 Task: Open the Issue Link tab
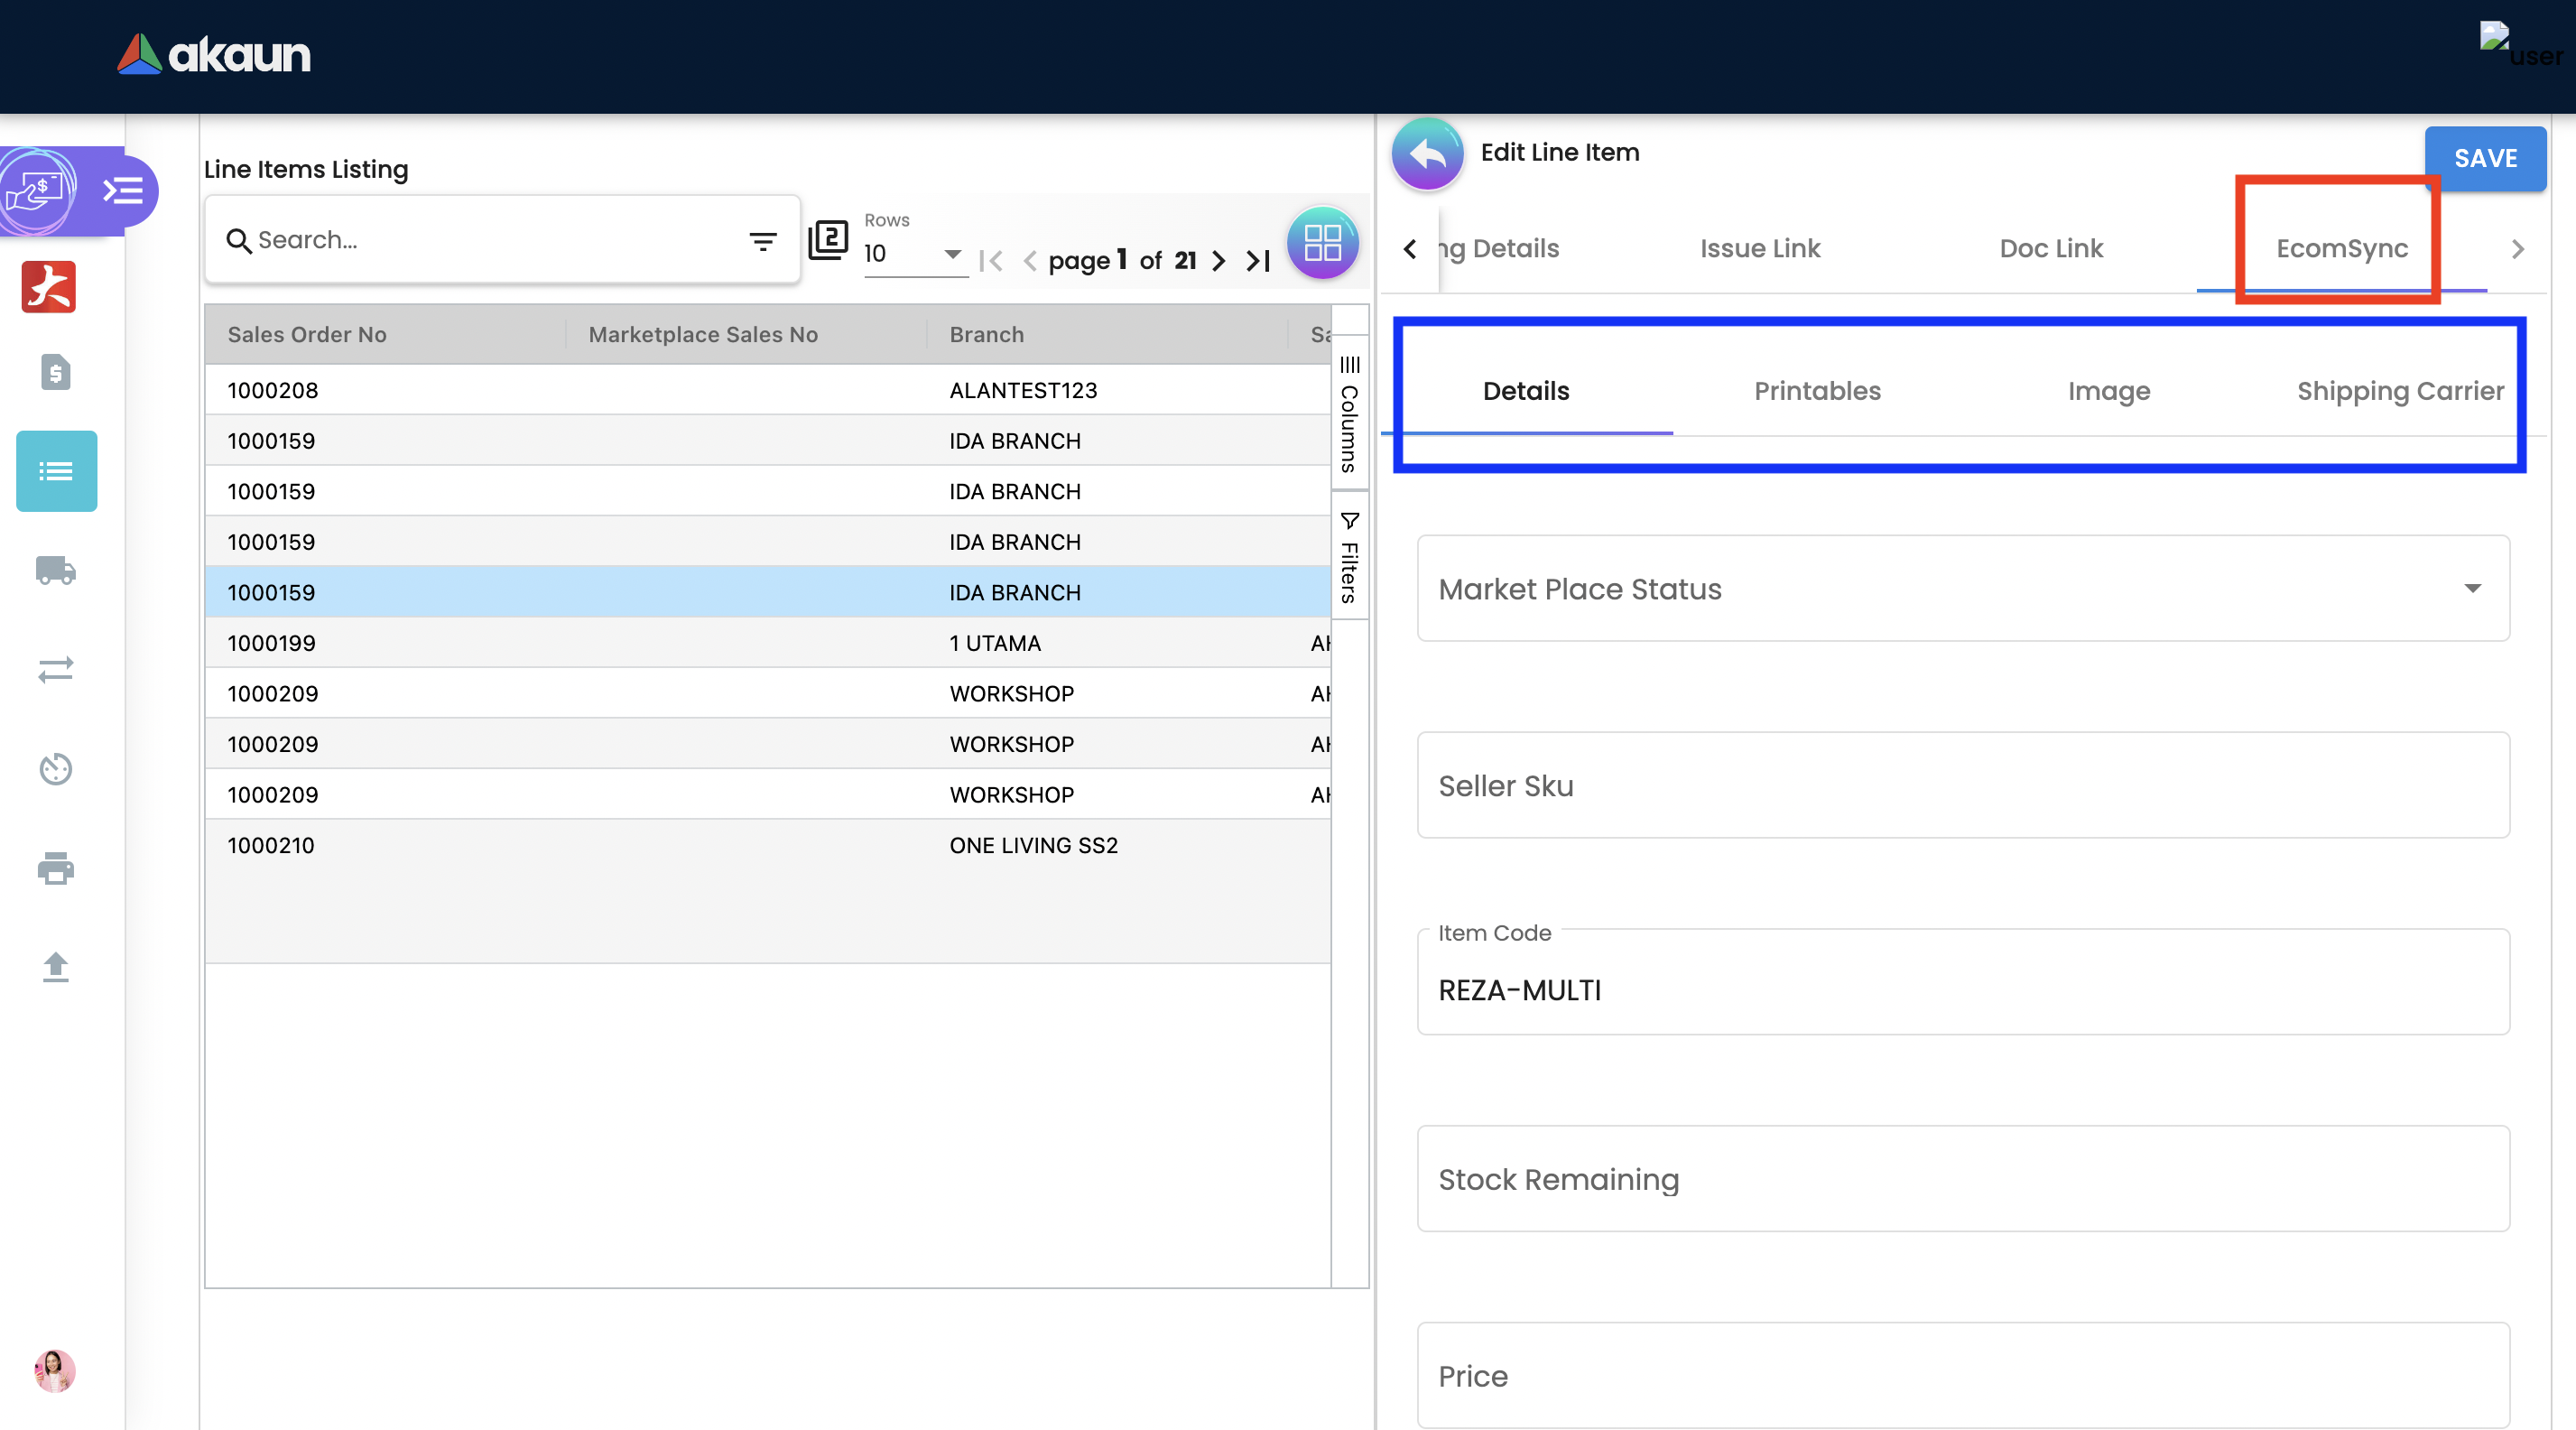point(1760,248)
